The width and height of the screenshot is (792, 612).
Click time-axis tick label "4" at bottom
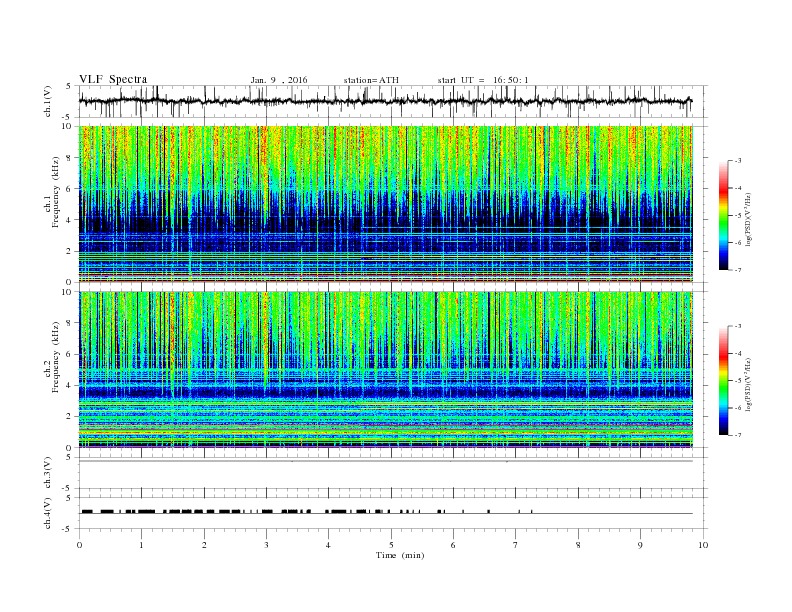[x=328, y=545]
